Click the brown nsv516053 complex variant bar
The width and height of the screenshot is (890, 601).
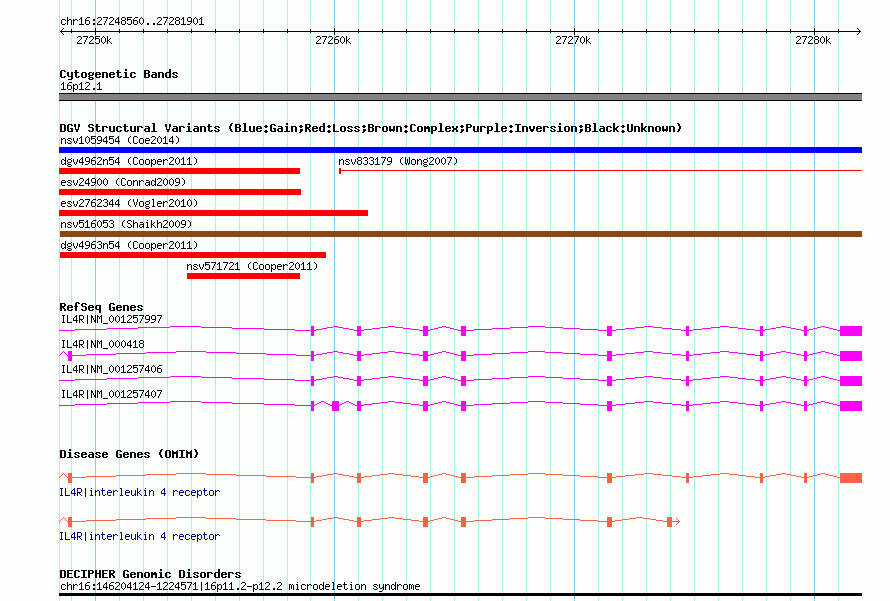coord(460,234)
